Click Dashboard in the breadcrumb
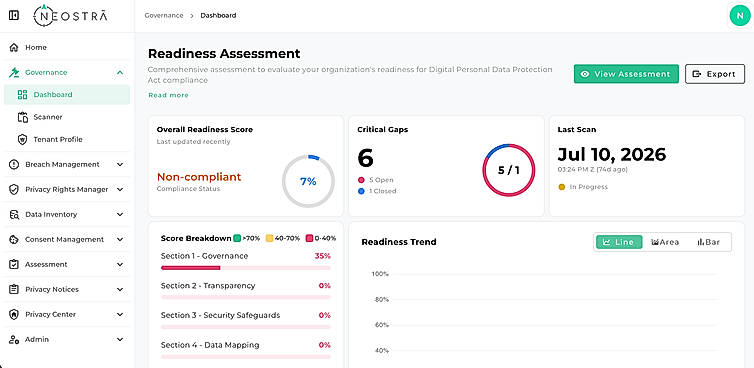 coord(218,15)
